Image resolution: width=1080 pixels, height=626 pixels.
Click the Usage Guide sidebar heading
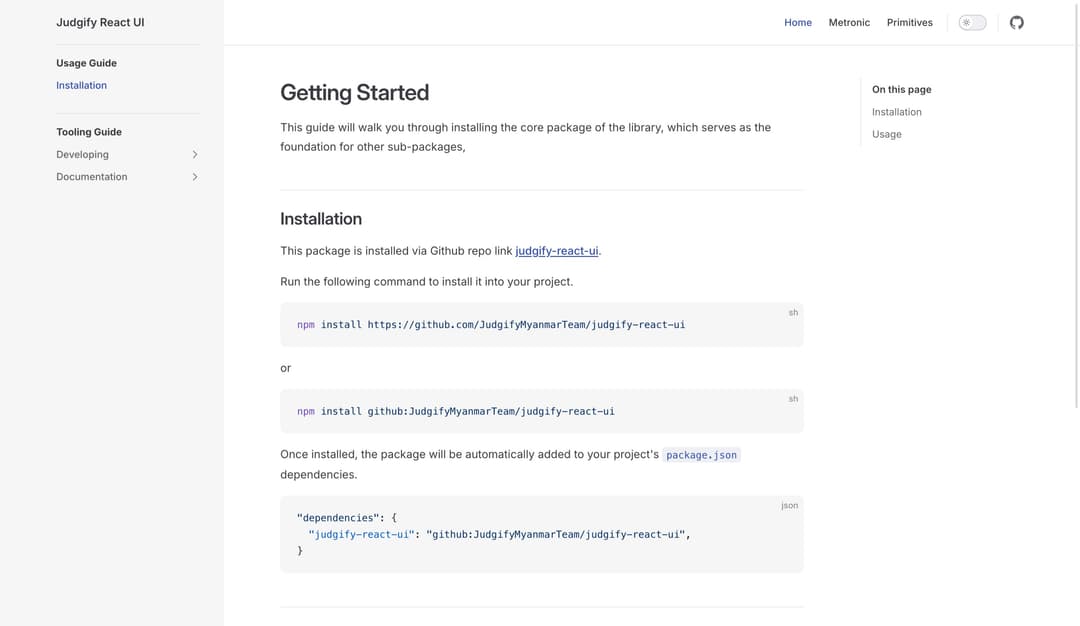coord(87,63)
